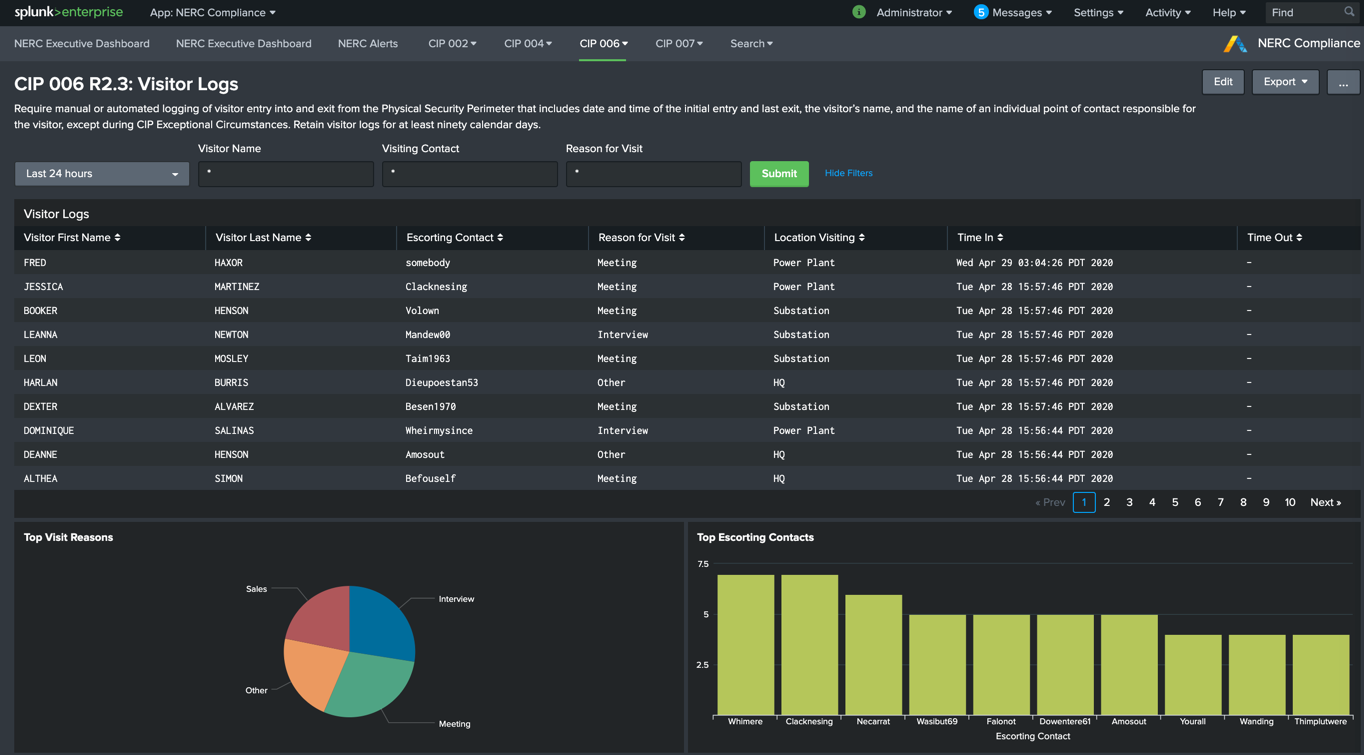Click the green info icon in the top bar
Screen dimensions: 1364x755
861,12
